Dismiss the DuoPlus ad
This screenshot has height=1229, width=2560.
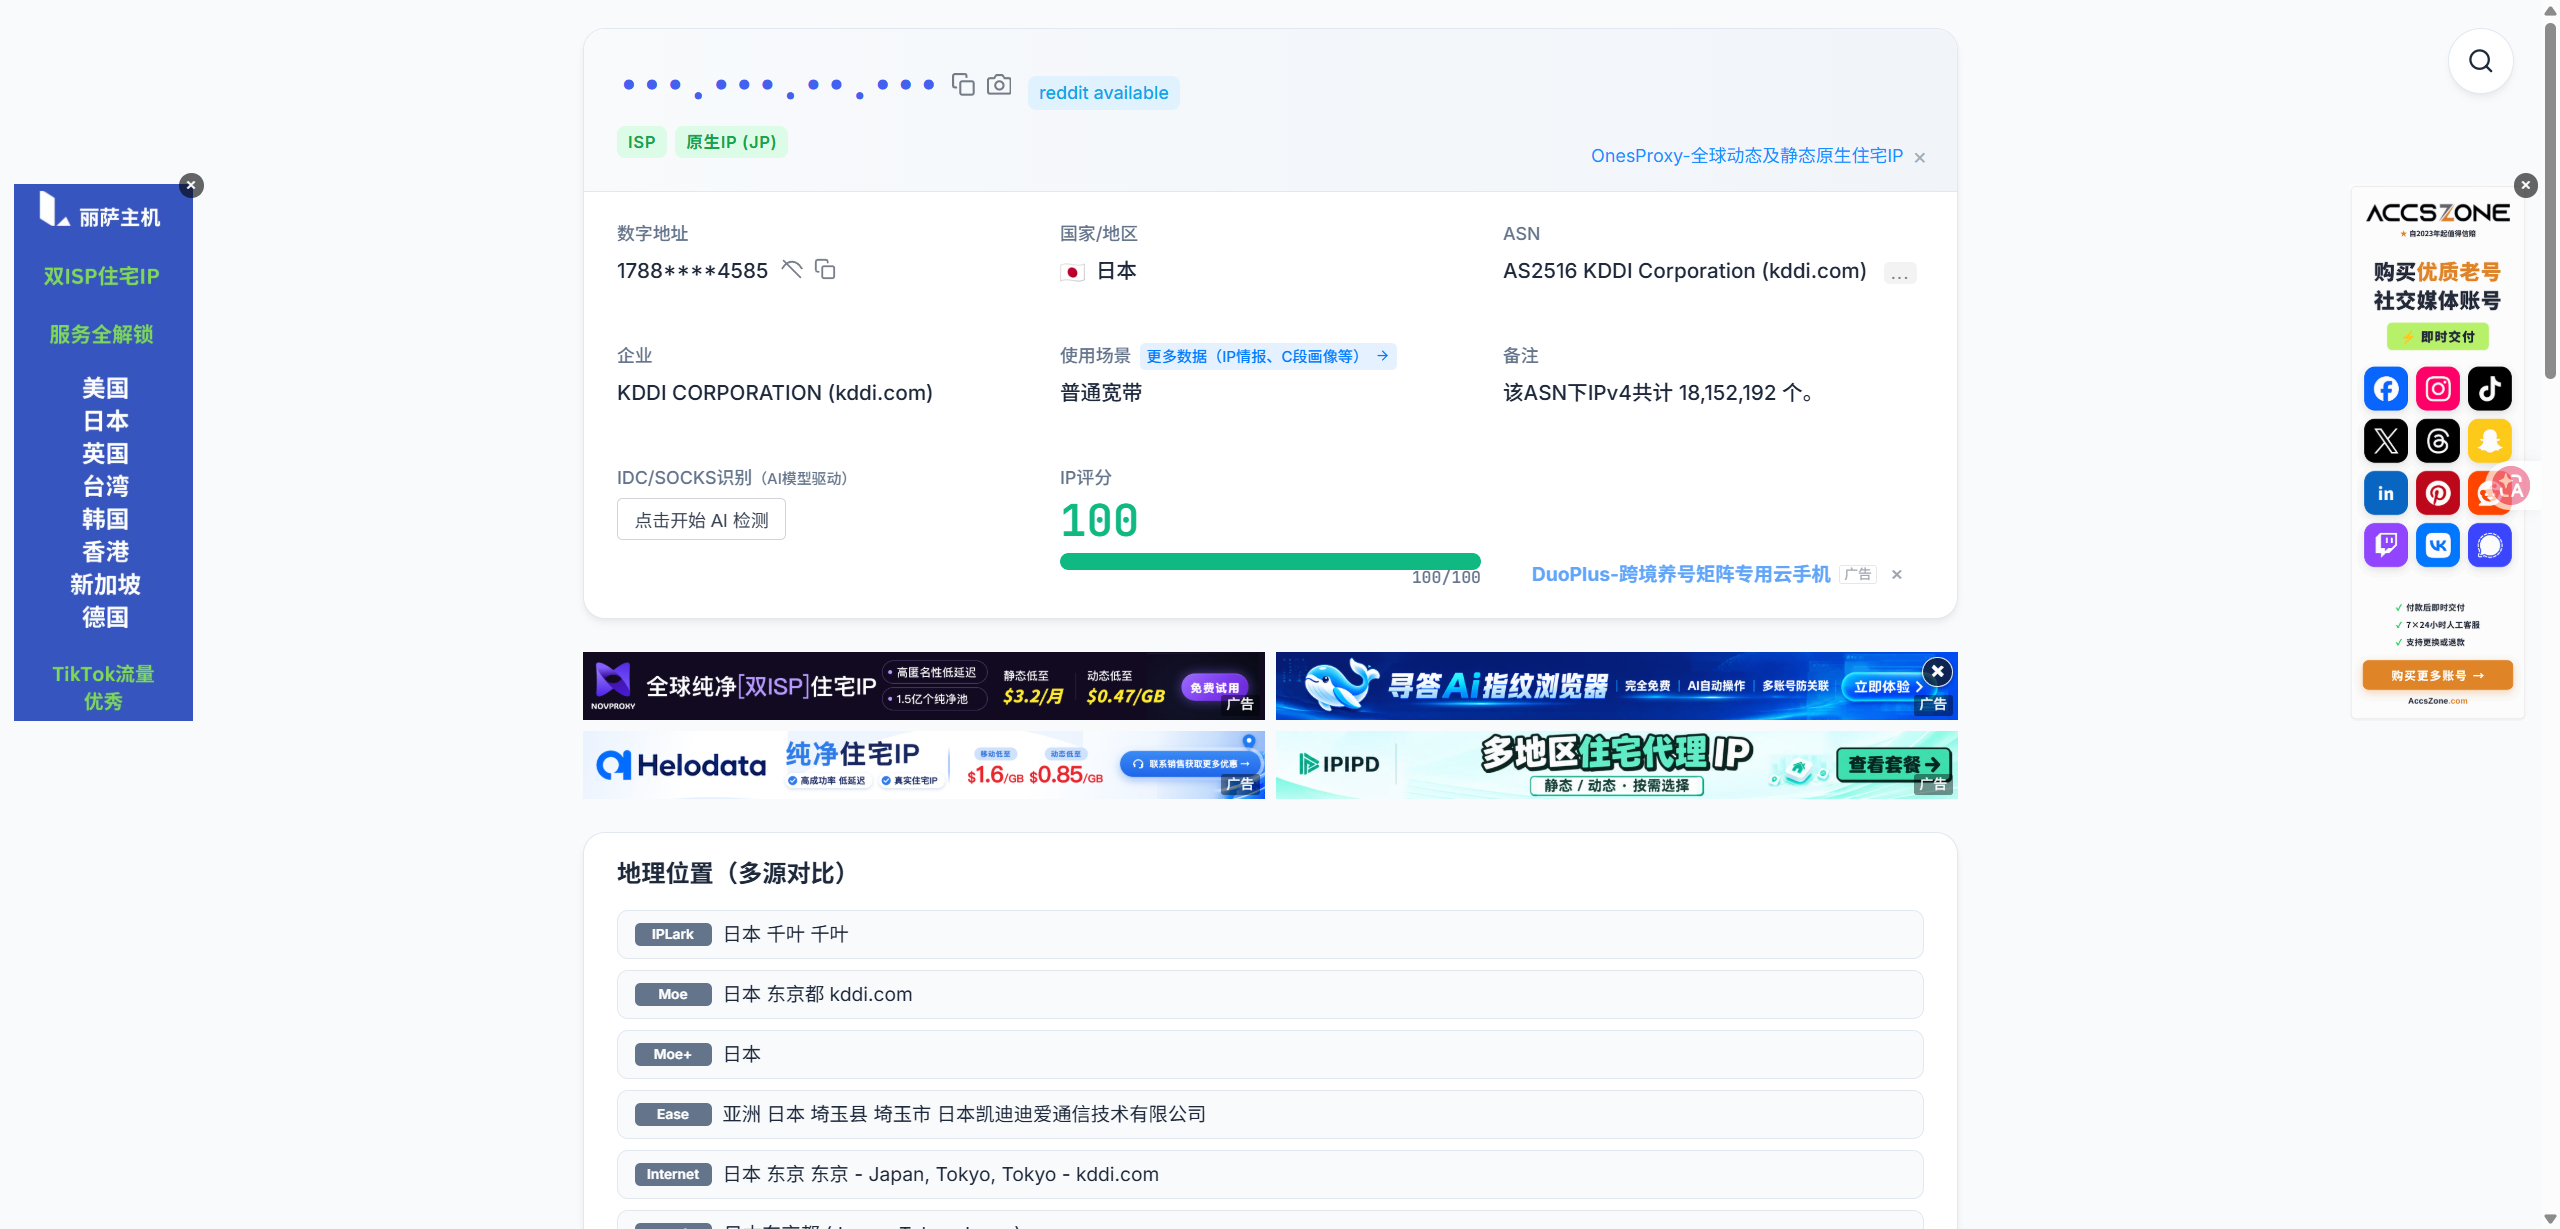click(1897, 574)
